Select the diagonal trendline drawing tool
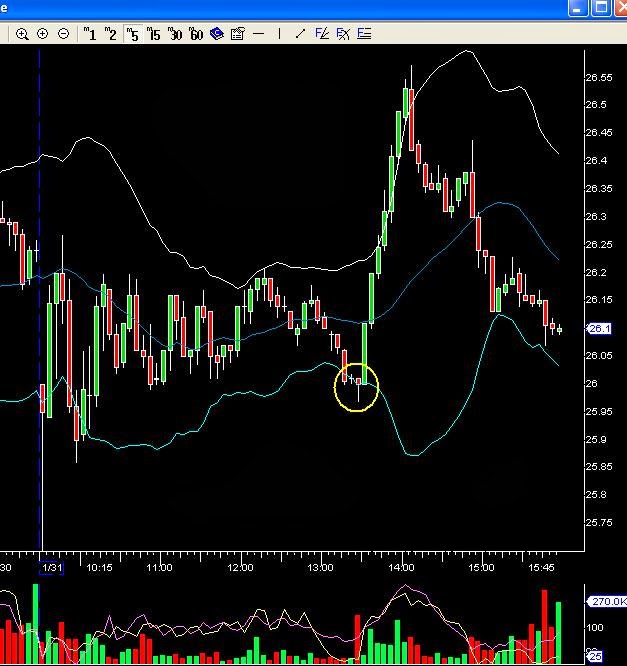627x666 pixels. [300, 34]
